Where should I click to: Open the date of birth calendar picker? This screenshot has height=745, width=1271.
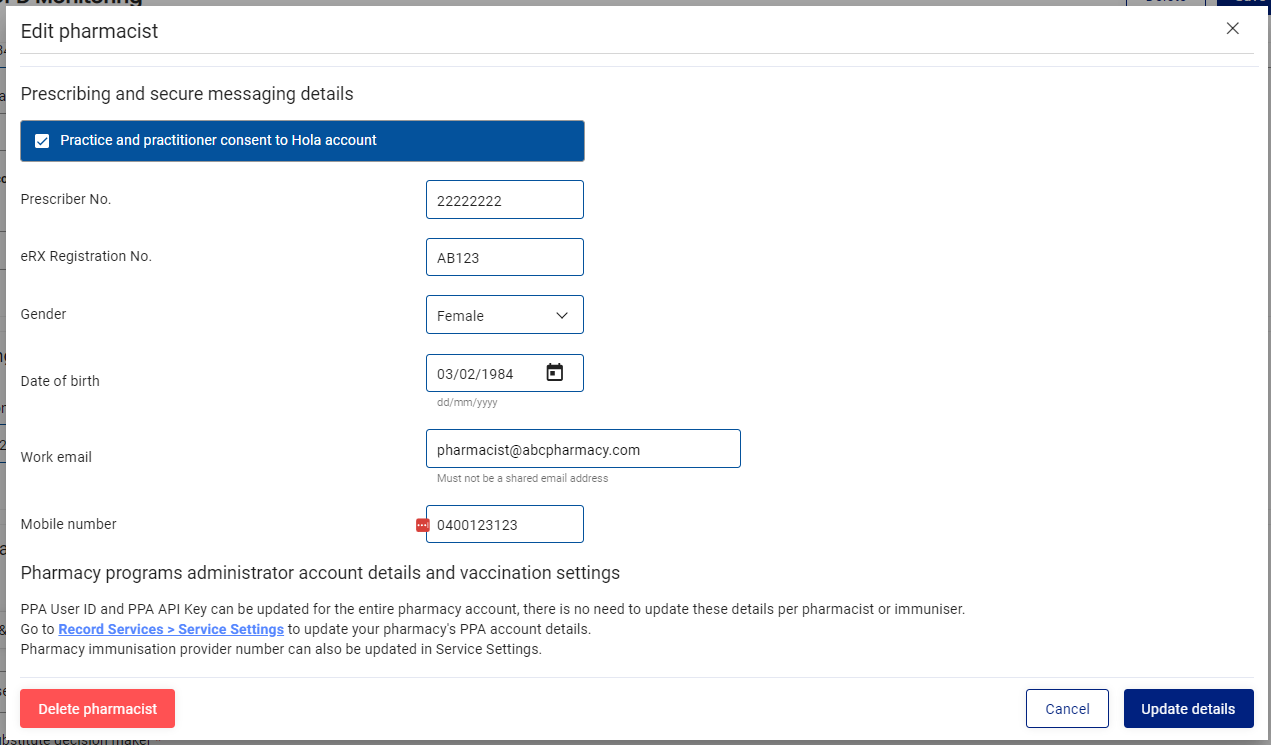tap(555, 373)
